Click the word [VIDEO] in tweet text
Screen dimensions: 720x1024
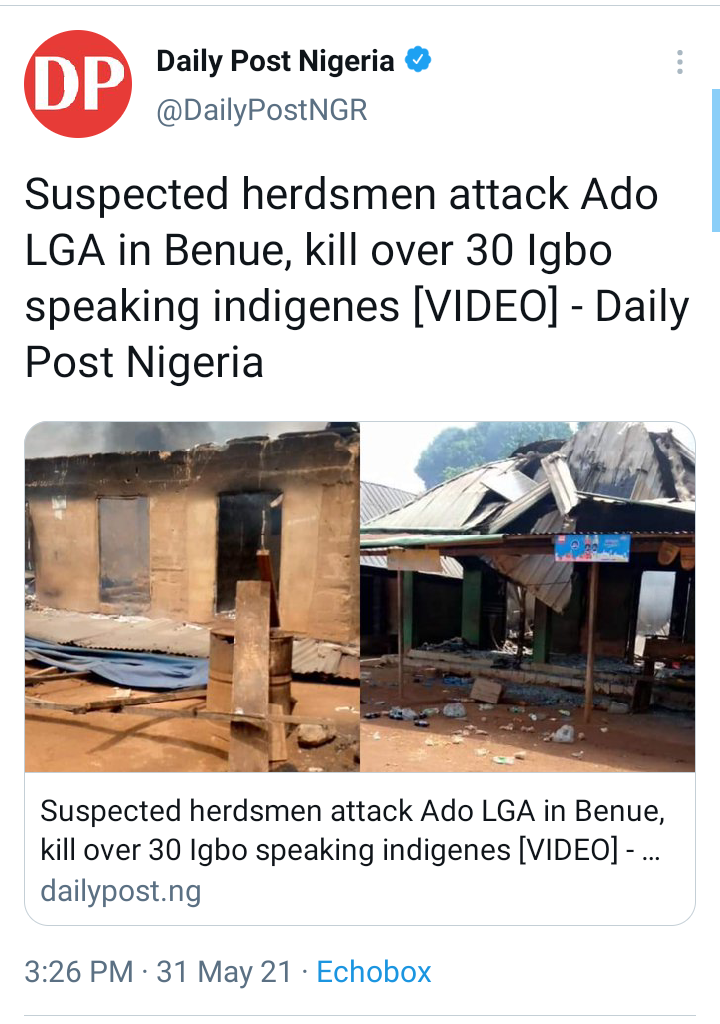[x=486, y=307]
